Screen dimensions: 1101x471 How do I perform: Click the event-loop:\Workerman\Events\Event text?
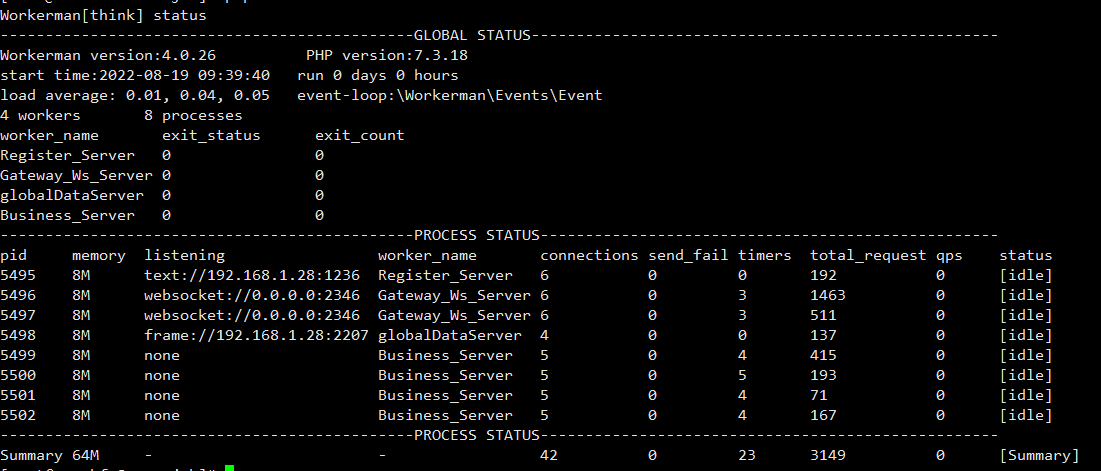coord(450,95)
